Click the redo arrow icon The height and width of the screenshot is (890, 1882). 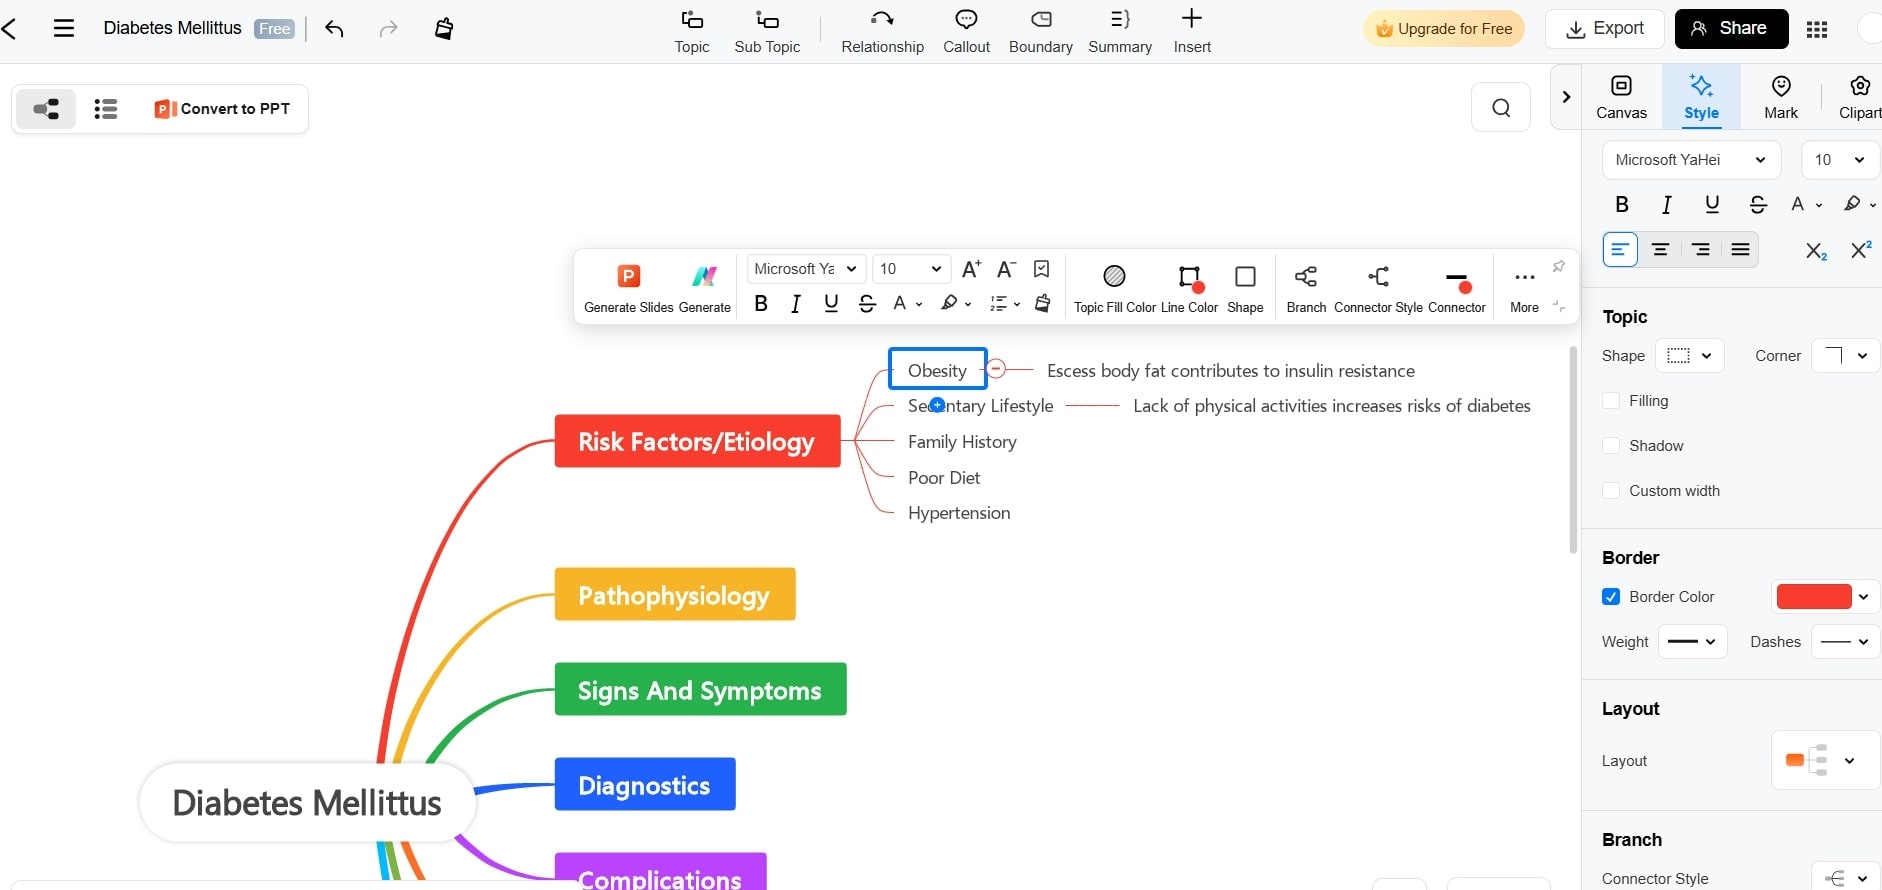point(388,29)
